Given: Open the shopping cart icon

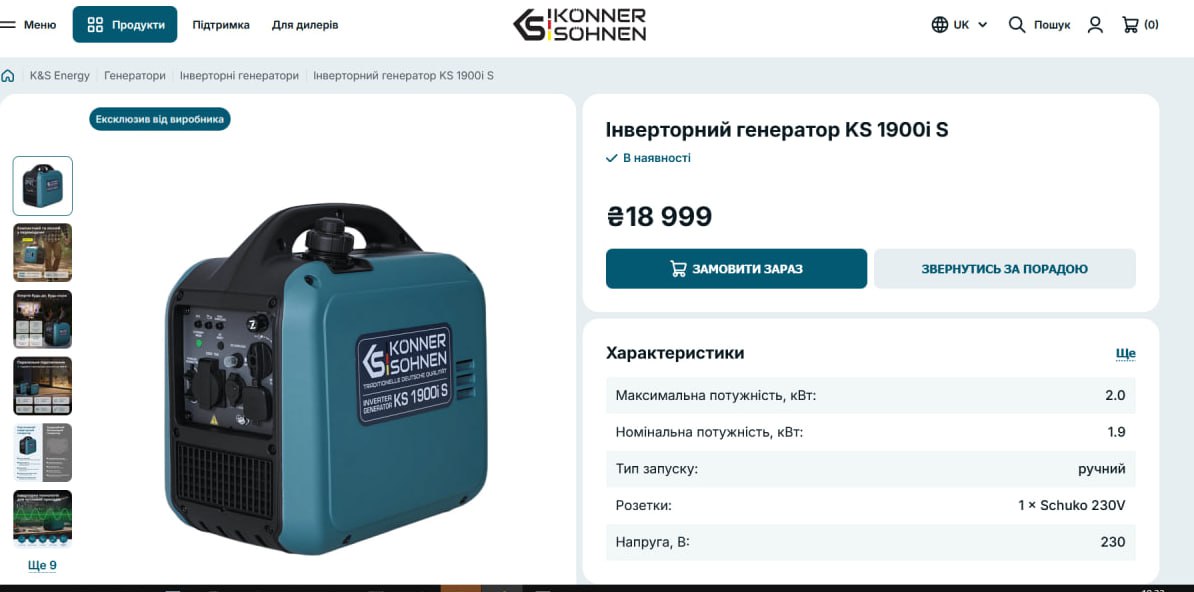Looking at the screenshot, I should pos(1130,24).
